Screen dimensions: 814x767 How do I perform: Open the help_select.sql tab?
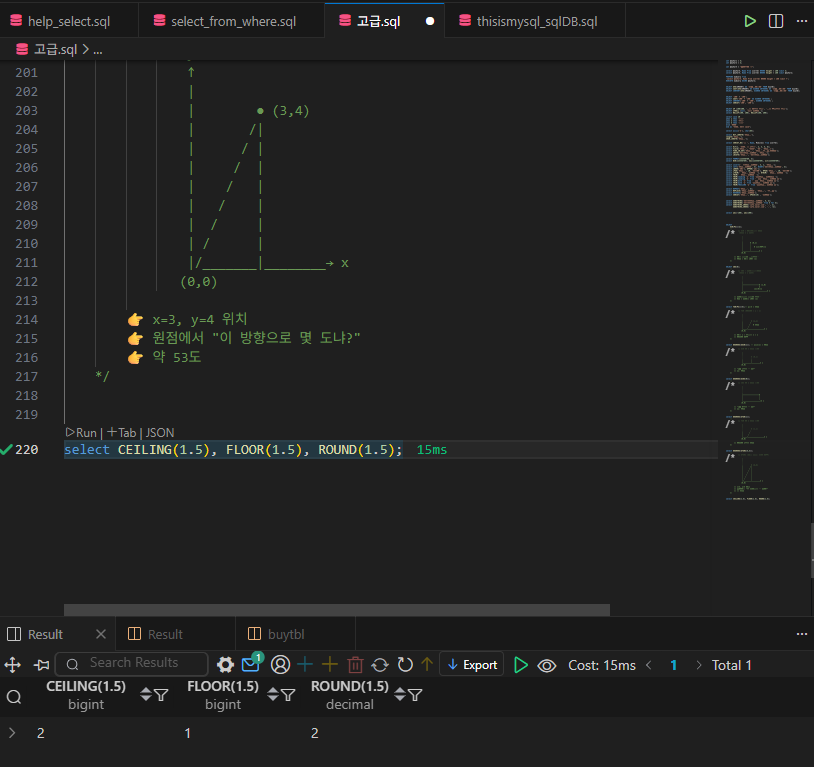click(x=69, y=21)
